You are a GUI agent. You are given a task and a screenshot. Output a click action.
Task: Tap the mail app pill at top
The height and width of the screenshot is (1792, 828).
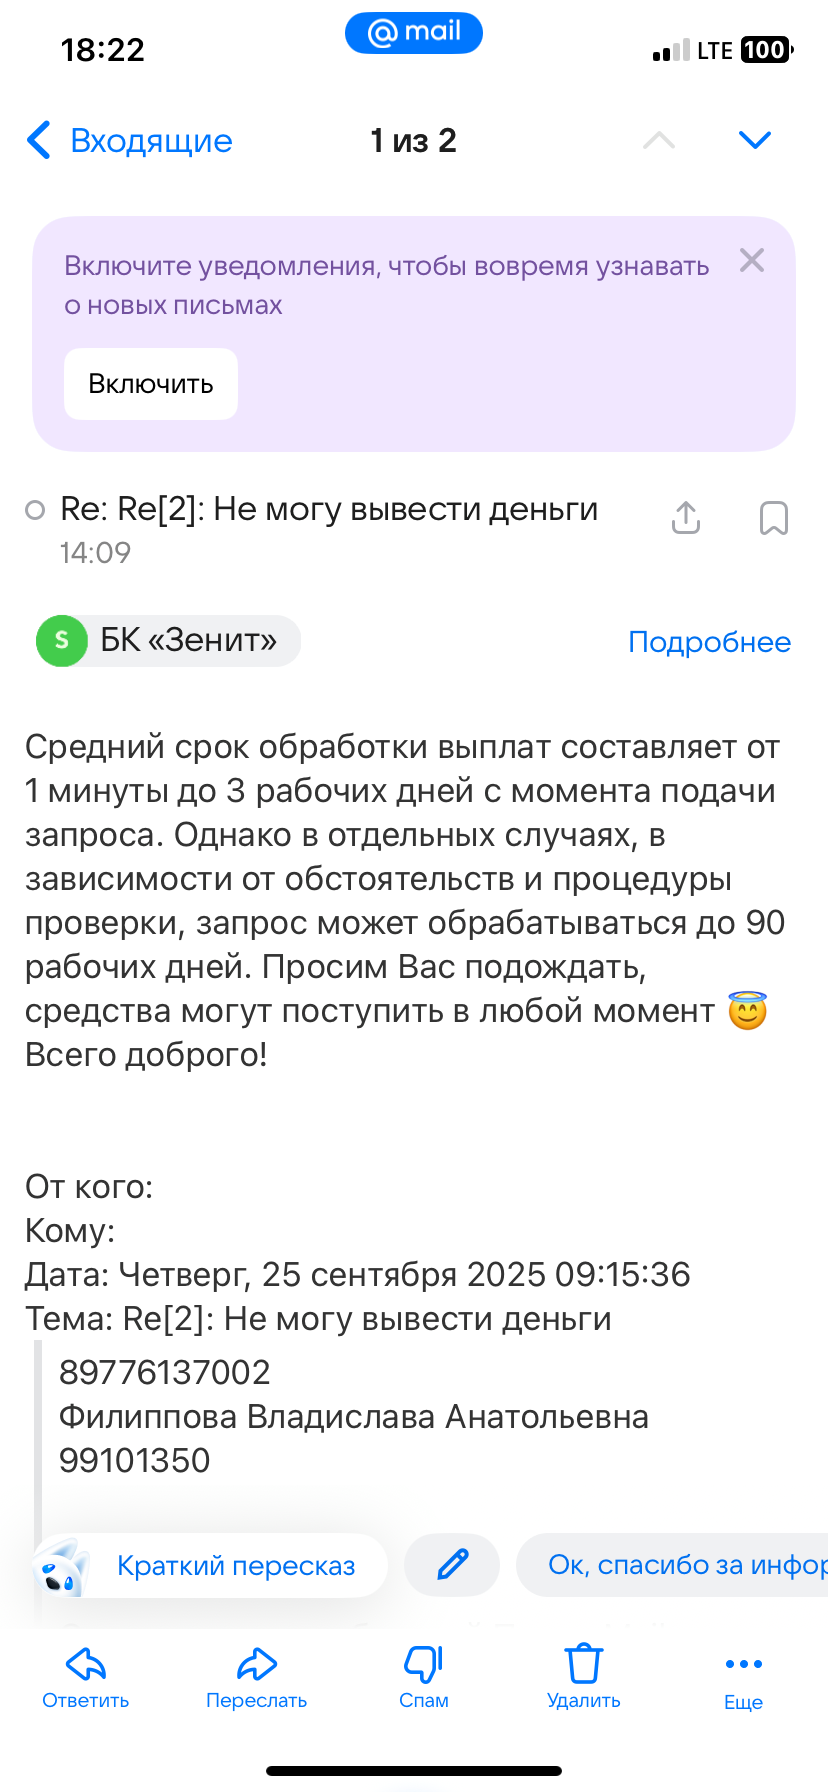click(x=414, y=33)
